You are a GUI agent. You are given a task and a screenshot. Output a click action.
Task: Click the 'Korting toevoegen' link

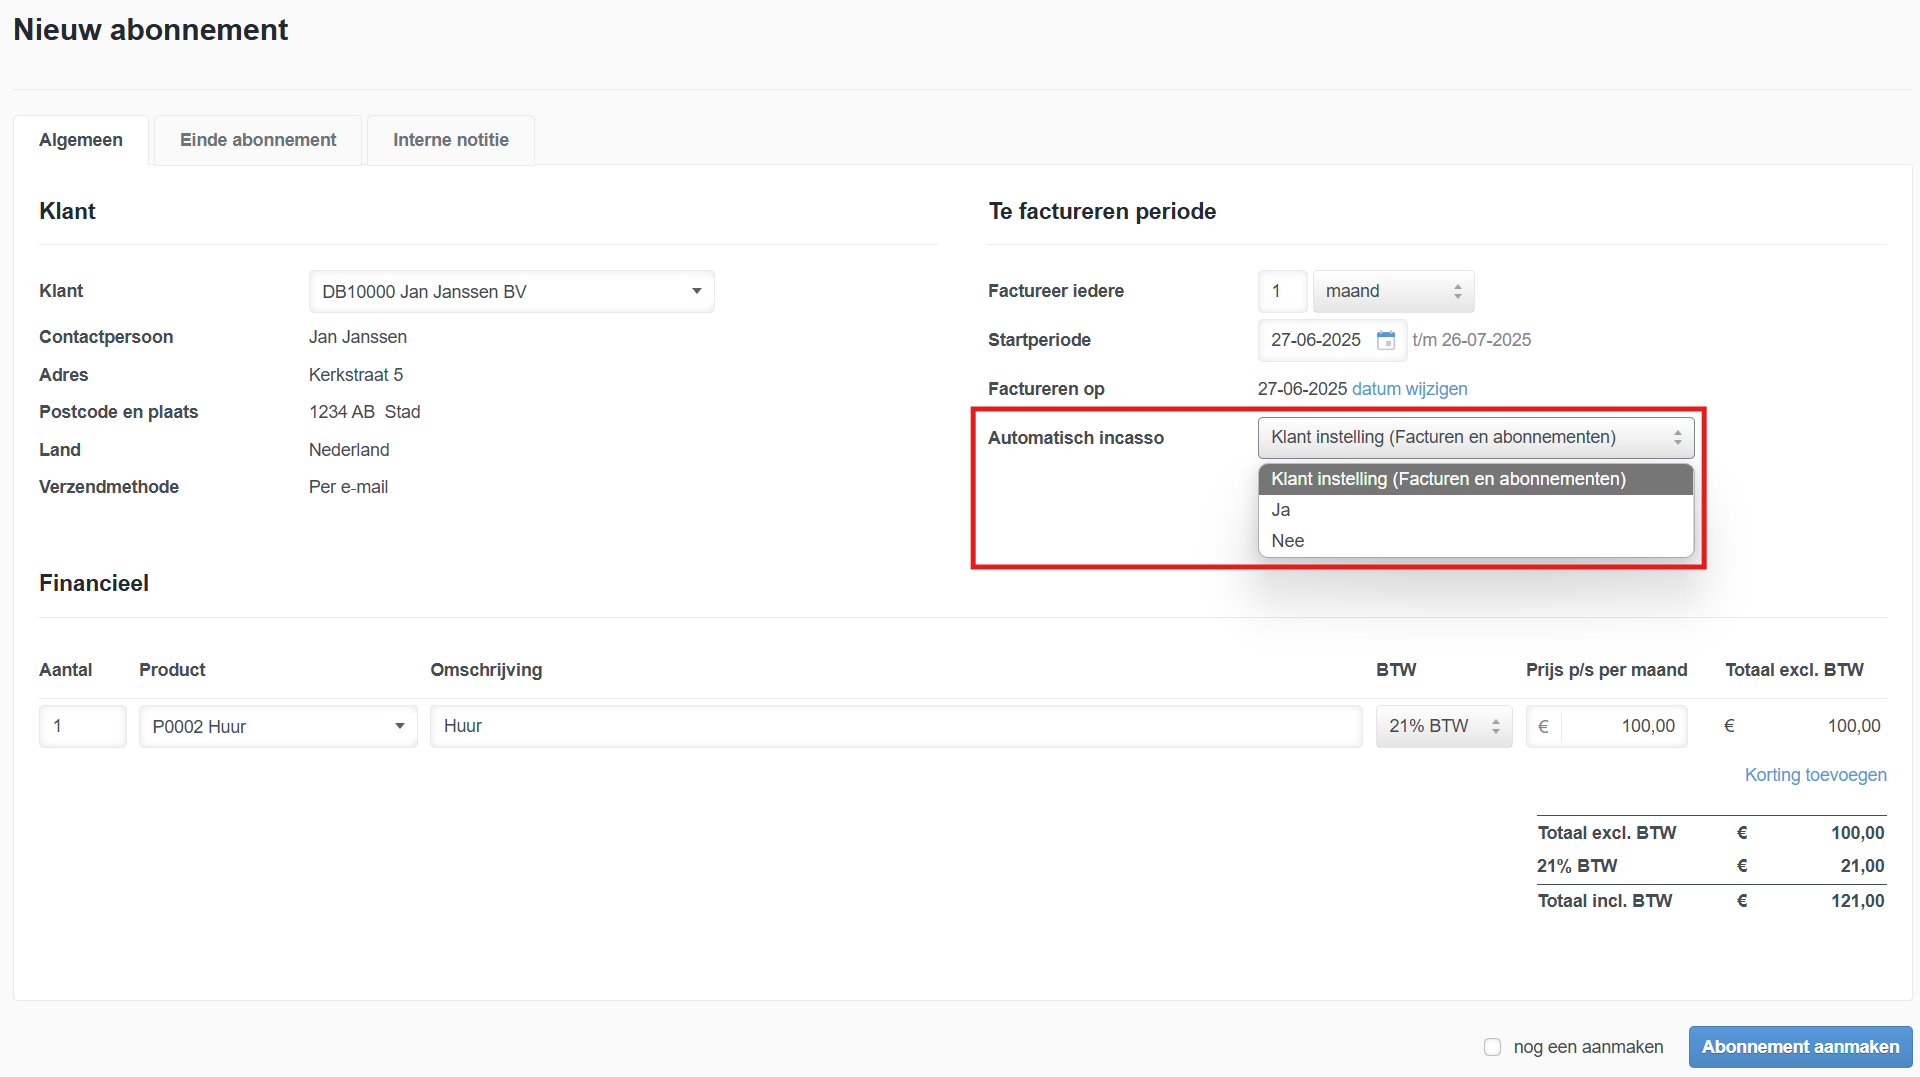pyautogui.click(x=1815, y=775)
